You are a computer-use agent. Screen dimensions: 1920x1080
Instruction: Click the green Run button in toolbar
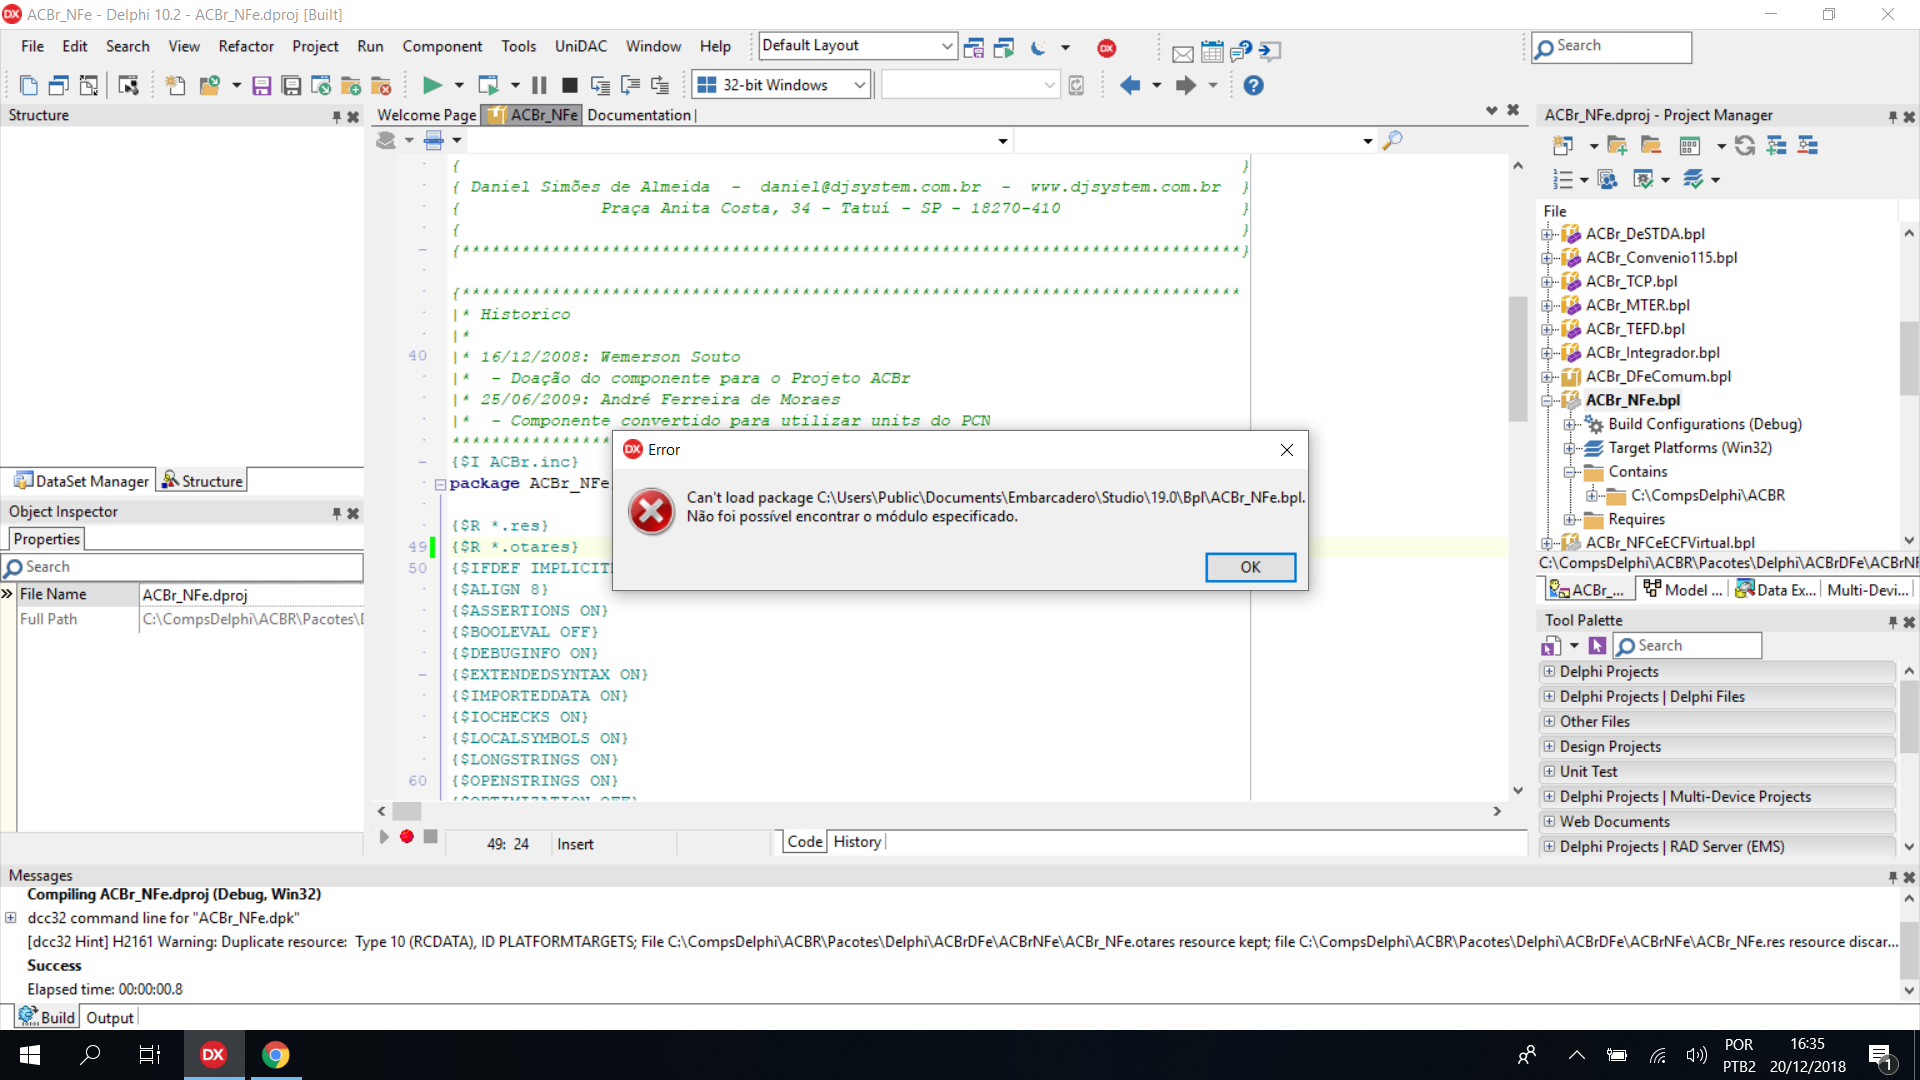[432, 85]
